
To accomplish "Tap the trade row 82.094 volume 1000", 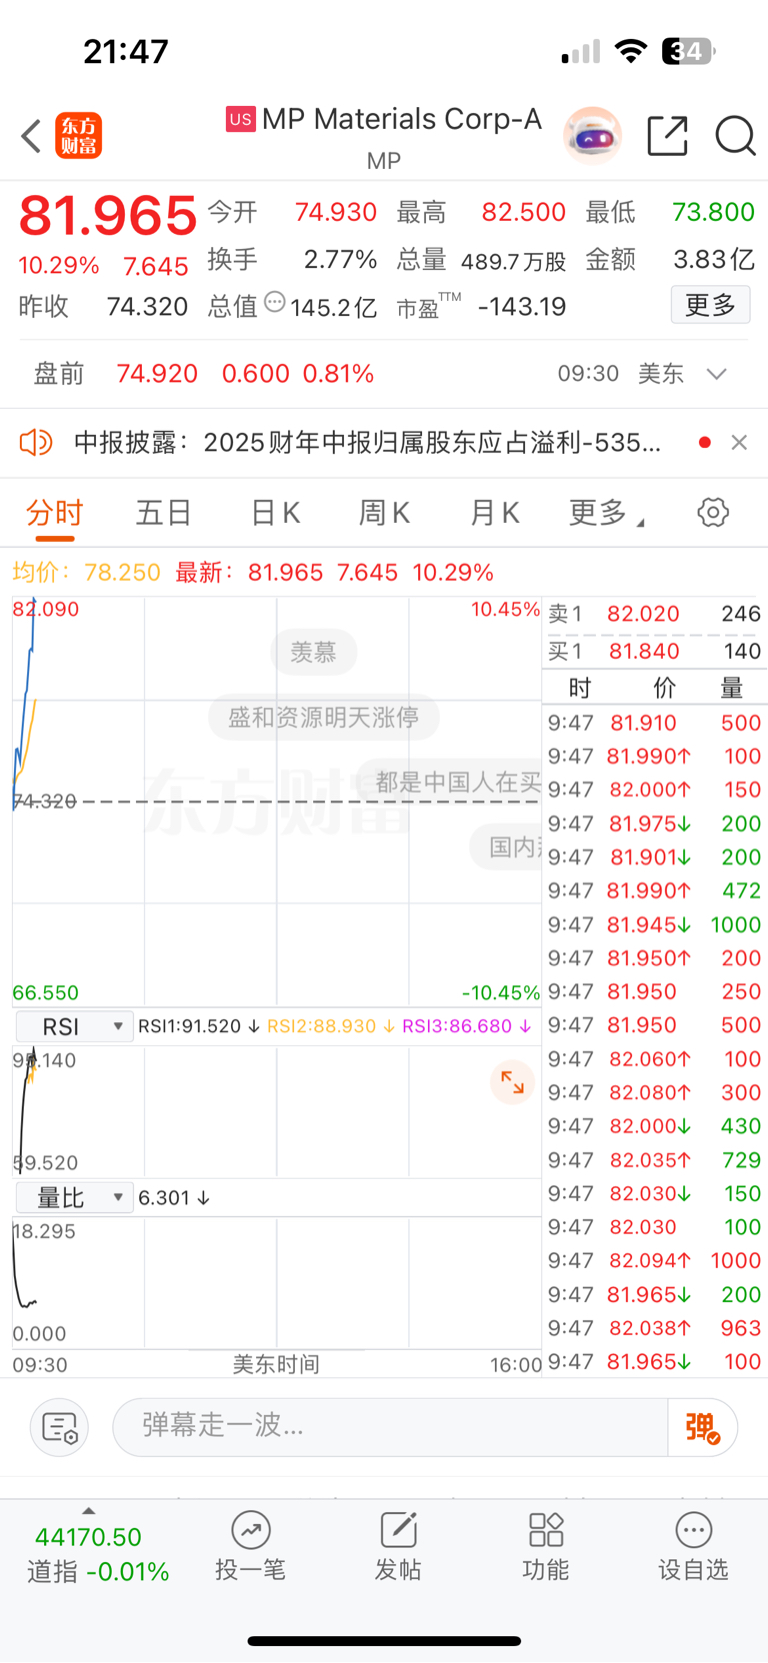I will pos(655,1261).
